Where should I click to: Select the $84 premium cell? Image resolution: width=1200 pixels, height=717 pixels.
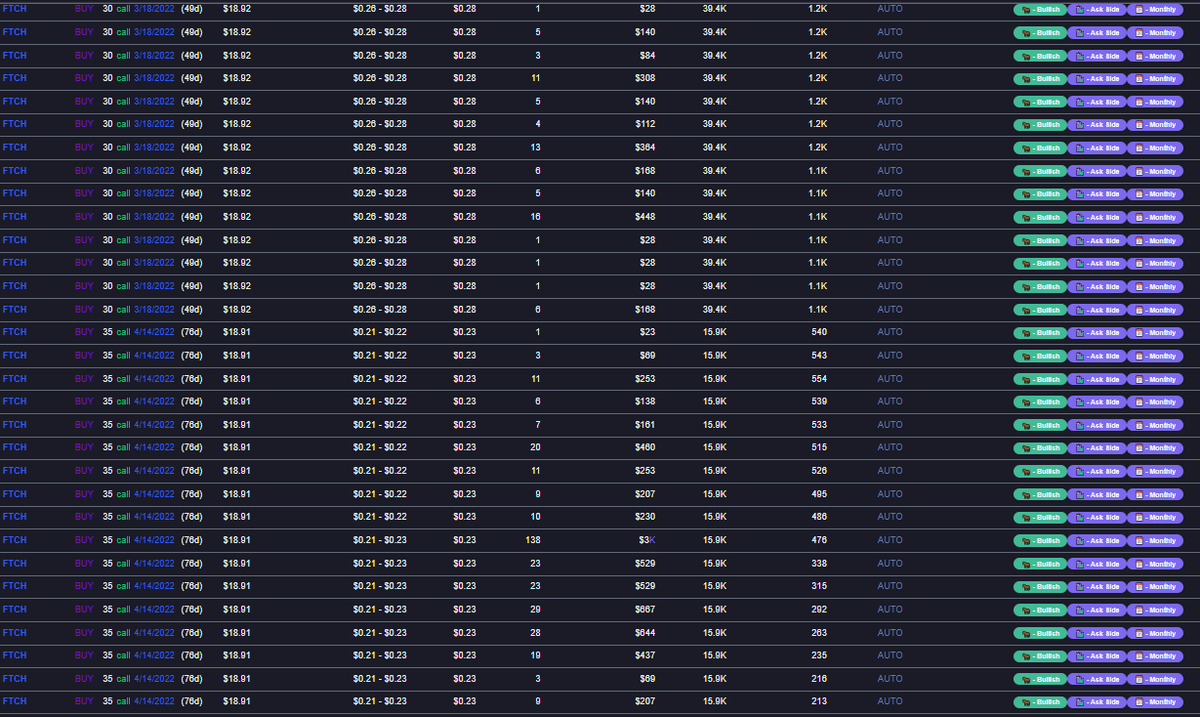[645, 55]
